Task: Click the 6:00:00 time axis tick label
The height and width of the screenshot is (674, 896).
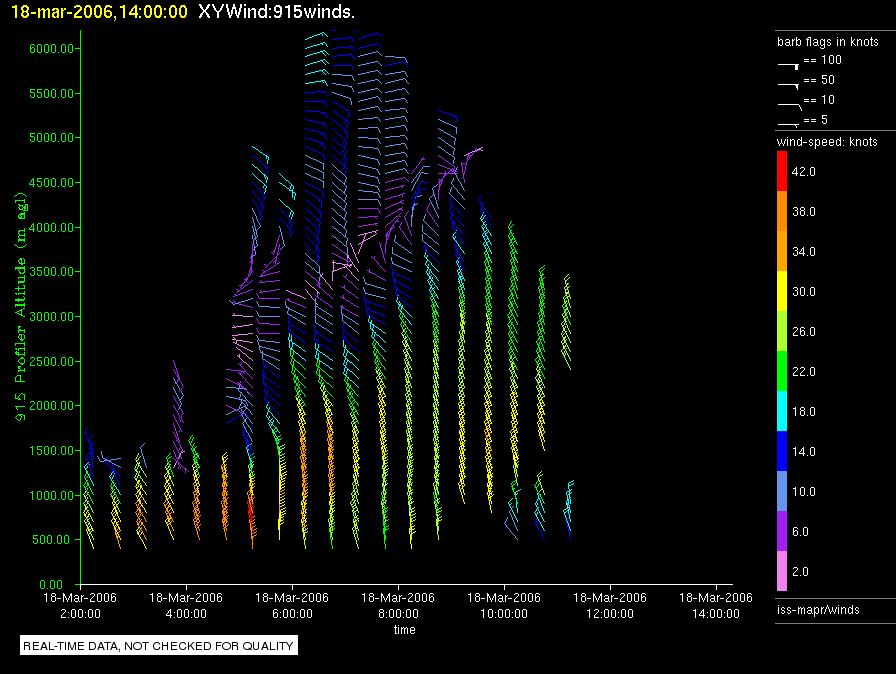Action: [291, 604]
